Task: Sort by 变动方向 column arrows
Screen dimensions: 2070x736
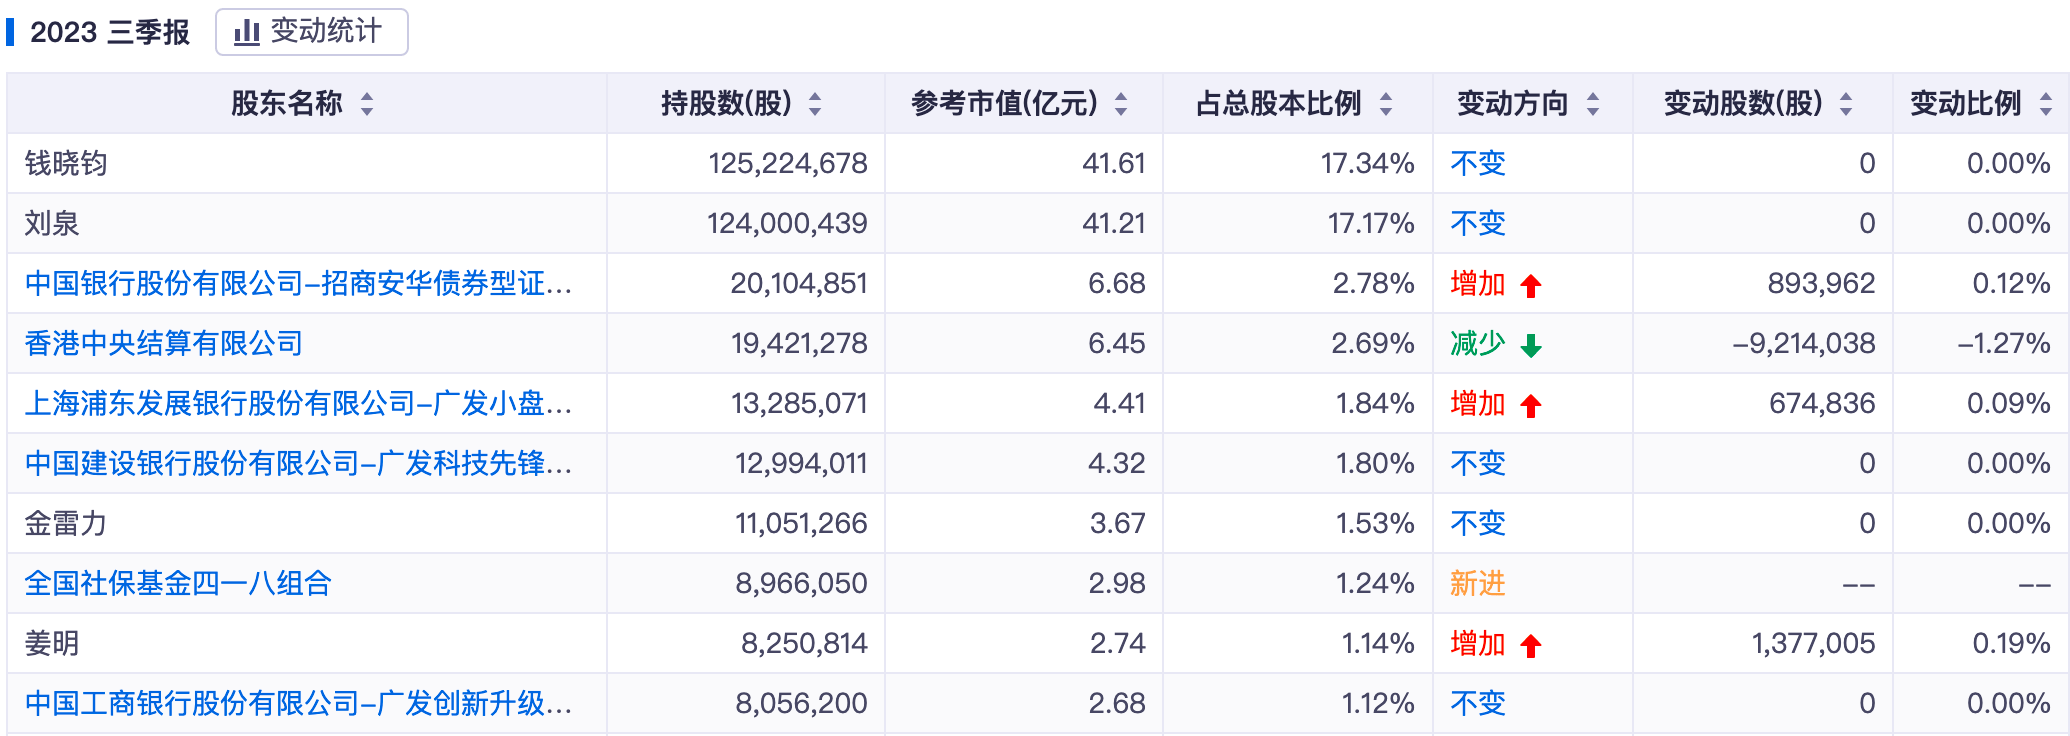Action: (x=1593, y=103)
